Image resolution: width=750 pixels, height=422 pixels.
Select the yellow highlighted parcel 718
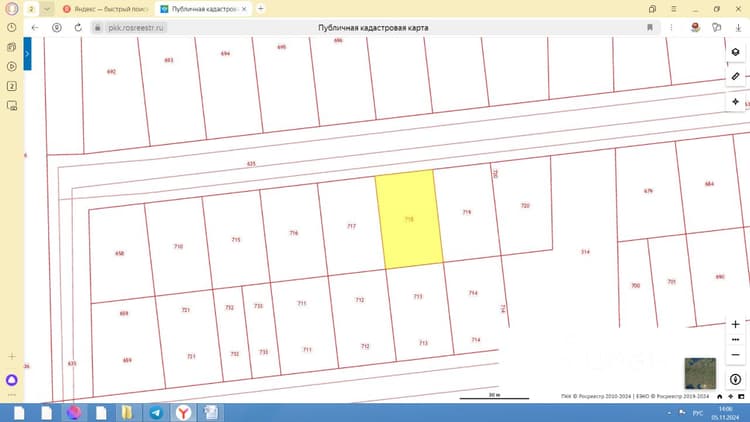(x=409, y=220)
